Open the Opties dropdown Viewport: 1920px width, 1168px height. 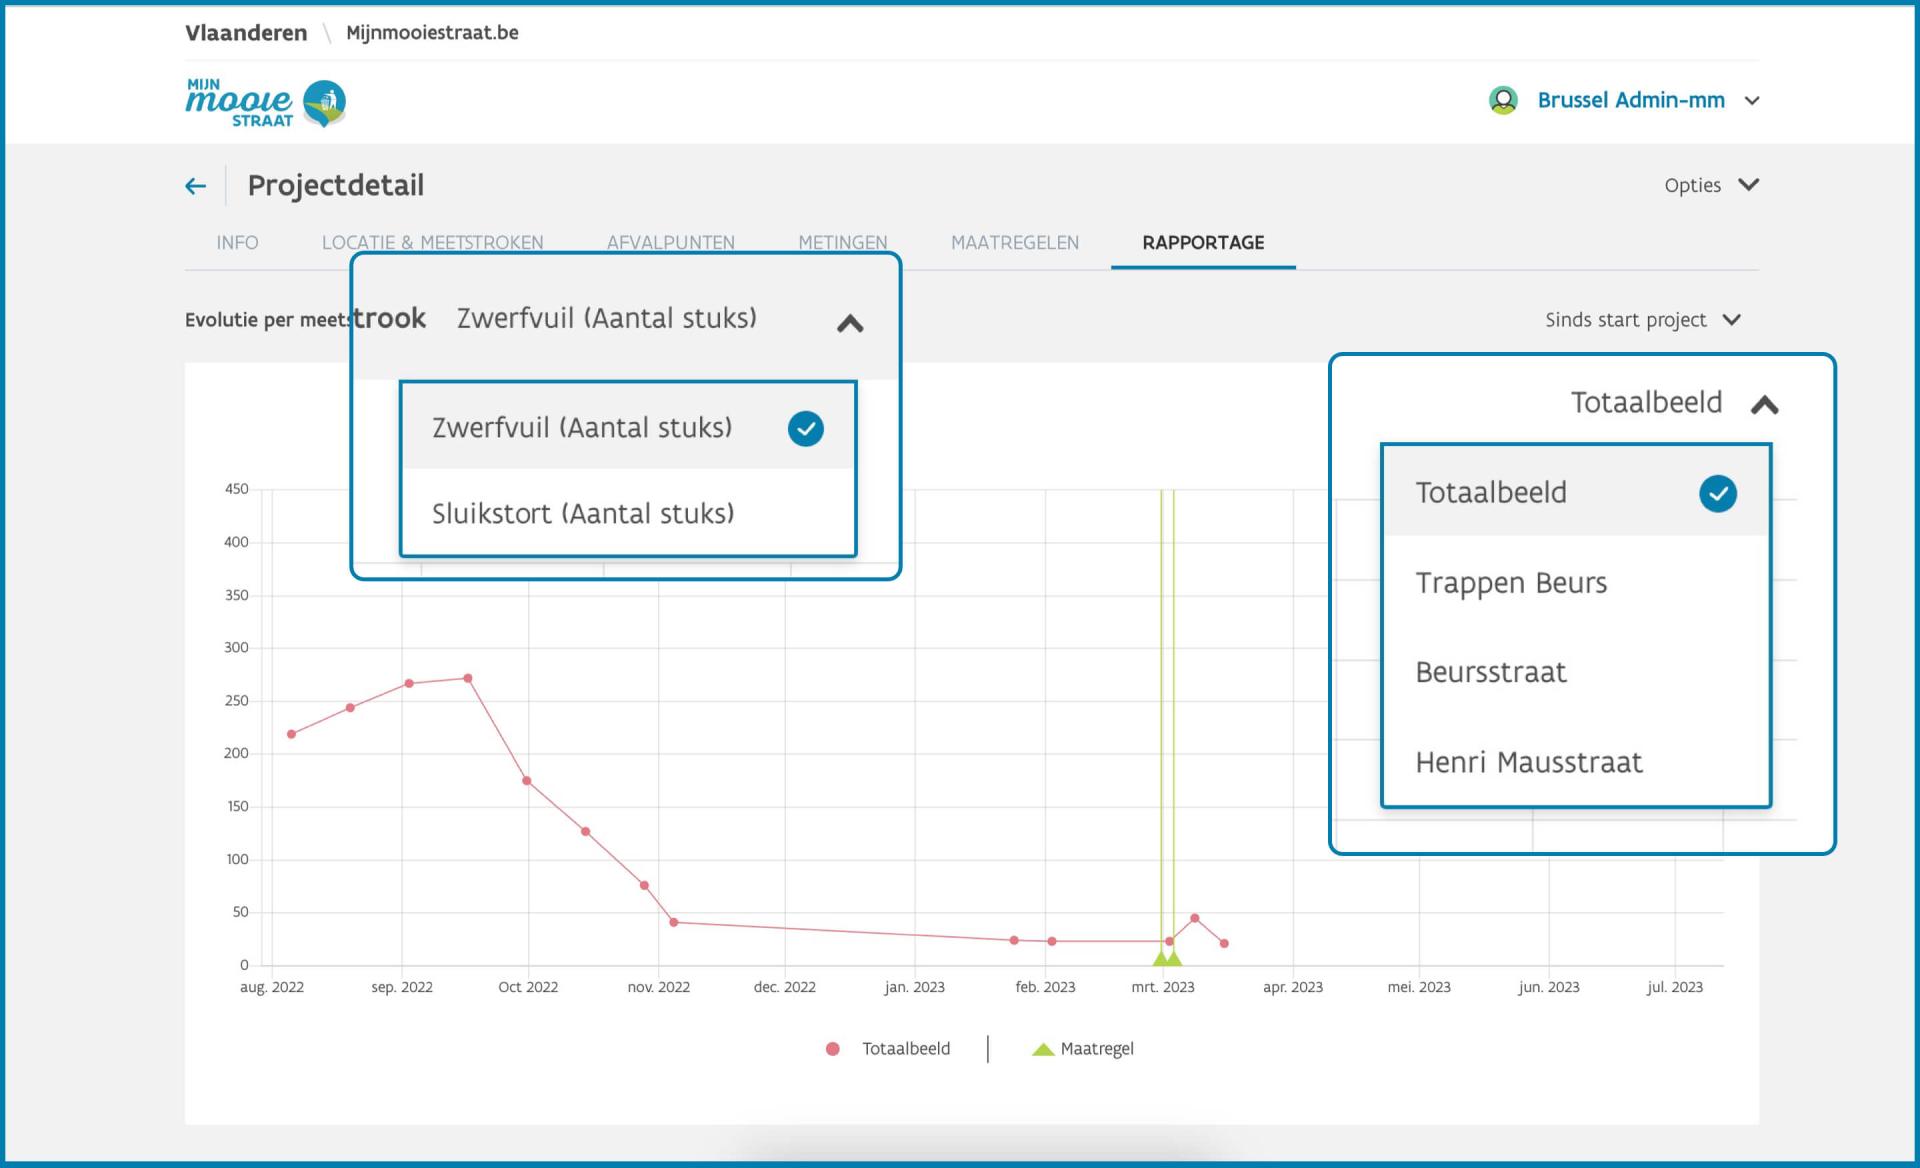[1711, 185]
